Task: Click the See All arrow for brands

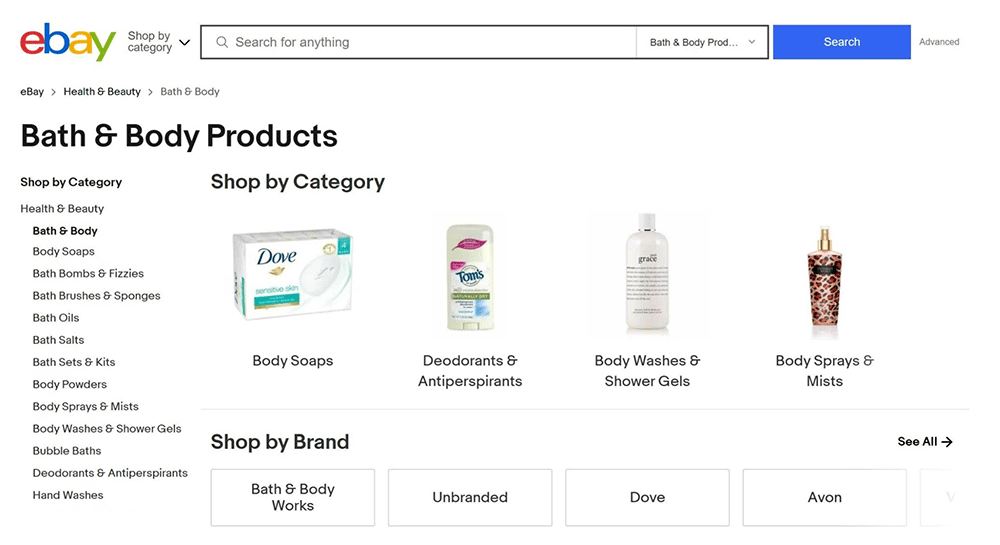Action: (x=946, y=442)
